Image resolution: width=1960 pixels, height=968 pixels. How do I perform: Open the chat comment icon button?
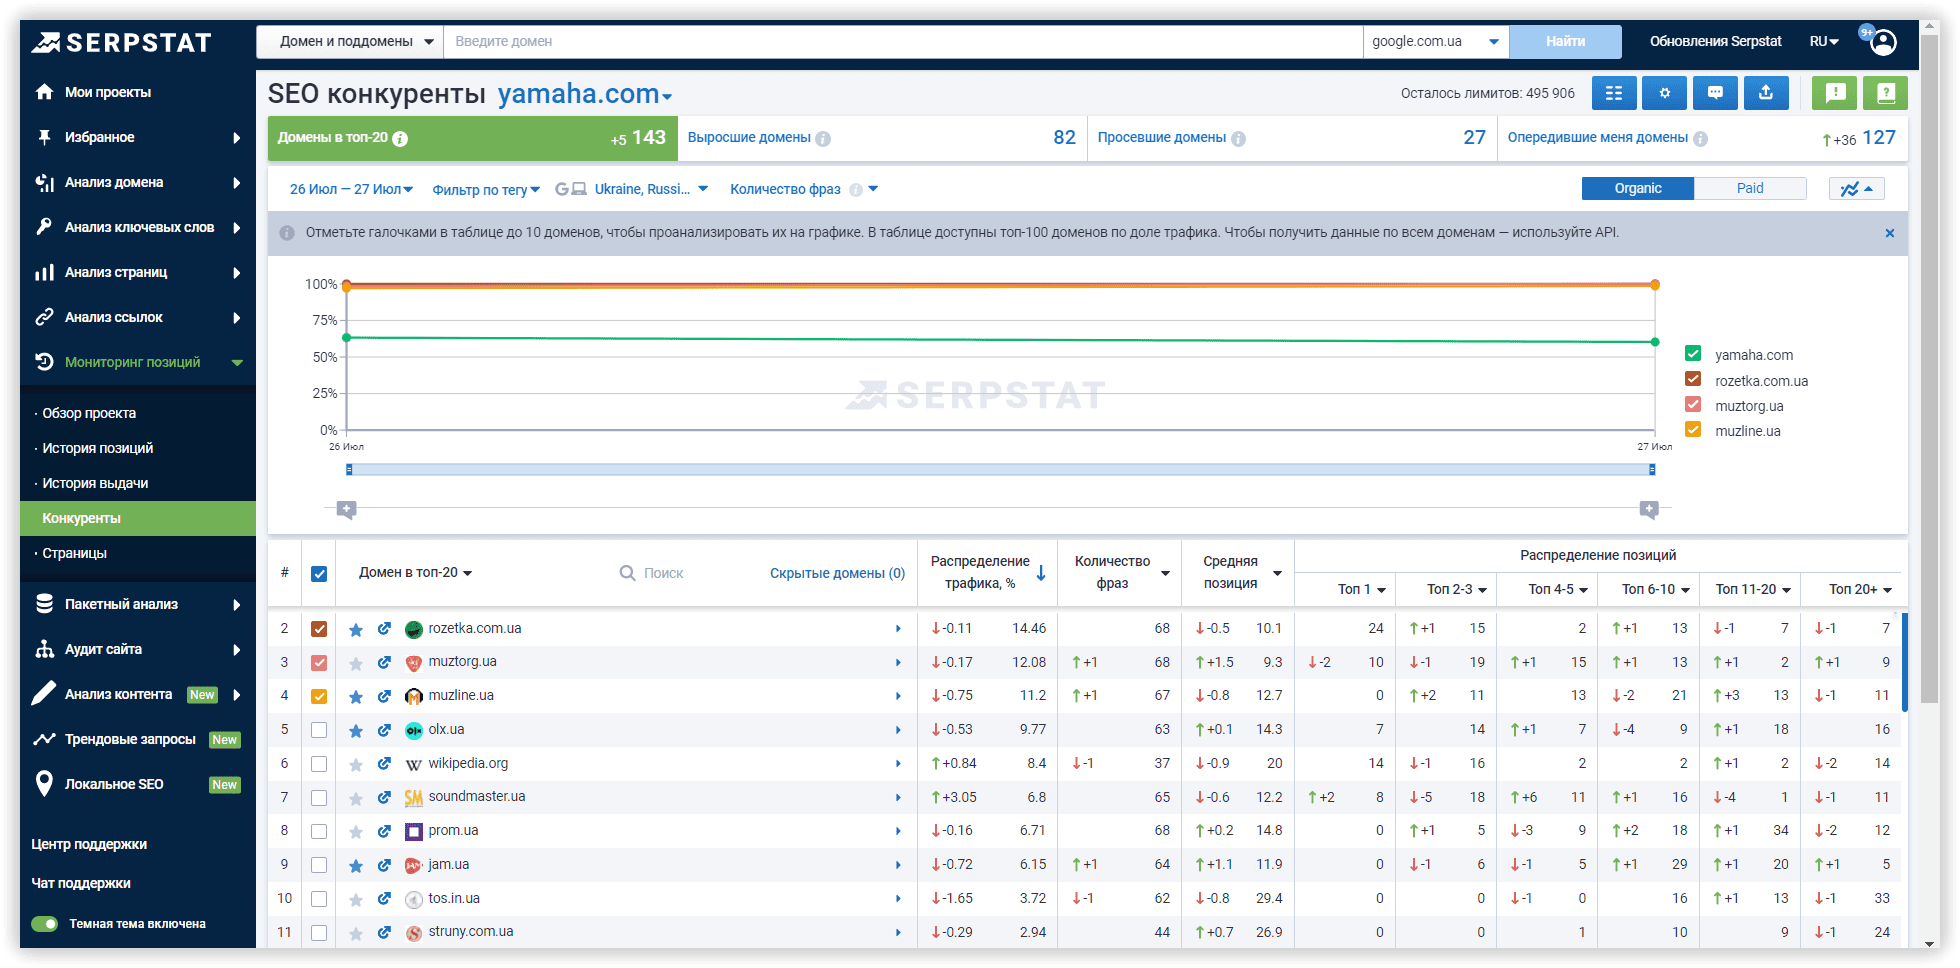tap(1715, 93)
